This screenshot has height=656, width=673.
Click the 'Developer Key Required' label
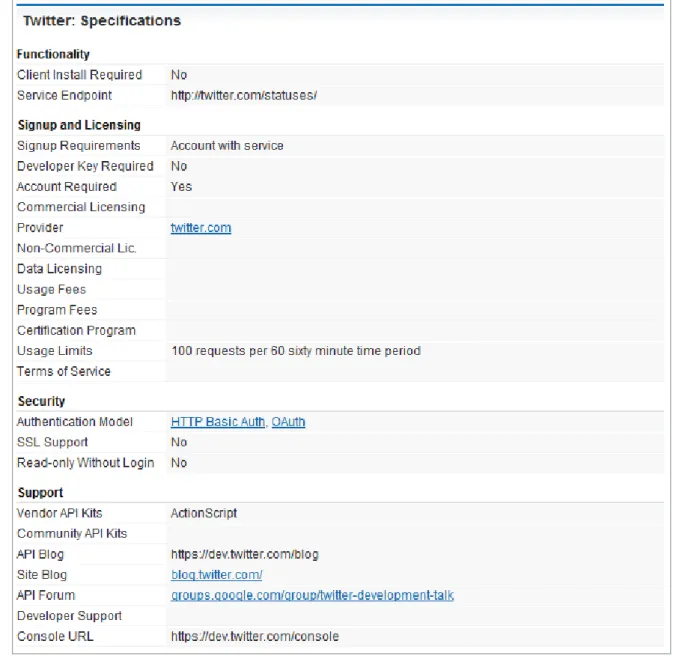point(85,166)
